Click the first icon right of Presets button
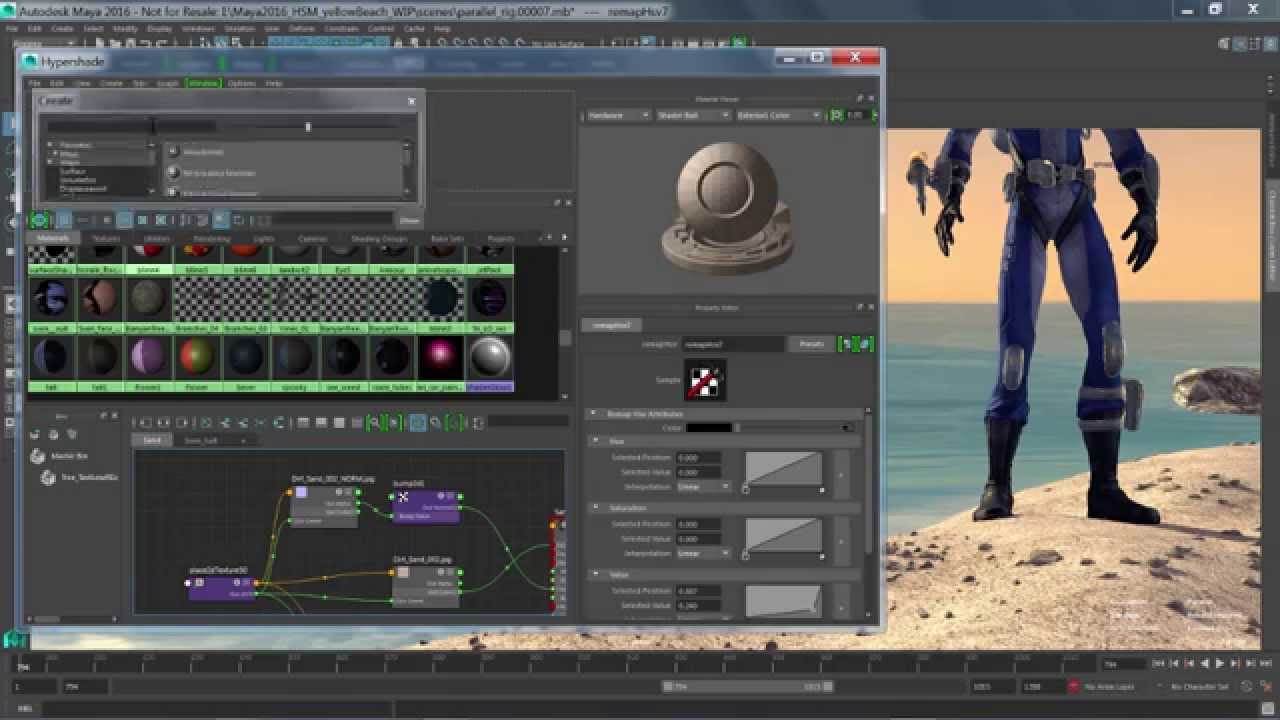 [847, 344]
